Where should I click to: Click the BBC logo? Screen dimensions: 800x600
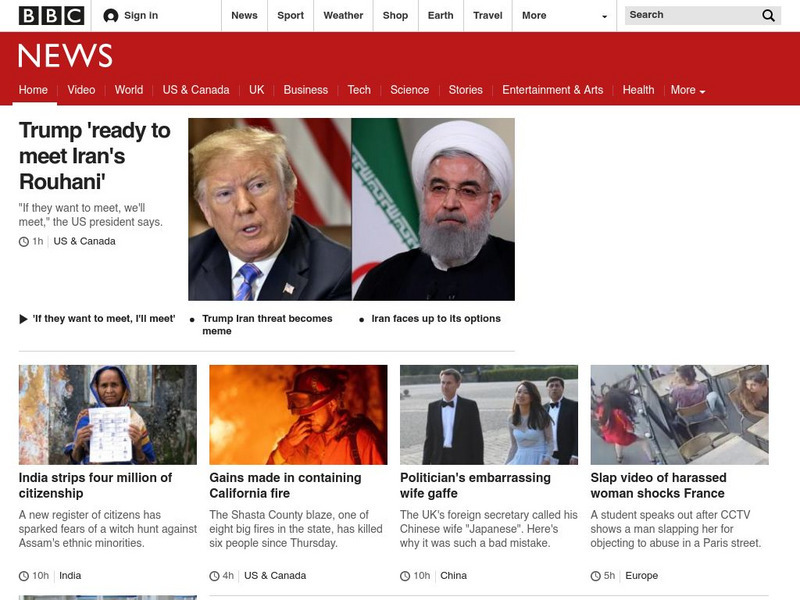[x=50, y=15]
